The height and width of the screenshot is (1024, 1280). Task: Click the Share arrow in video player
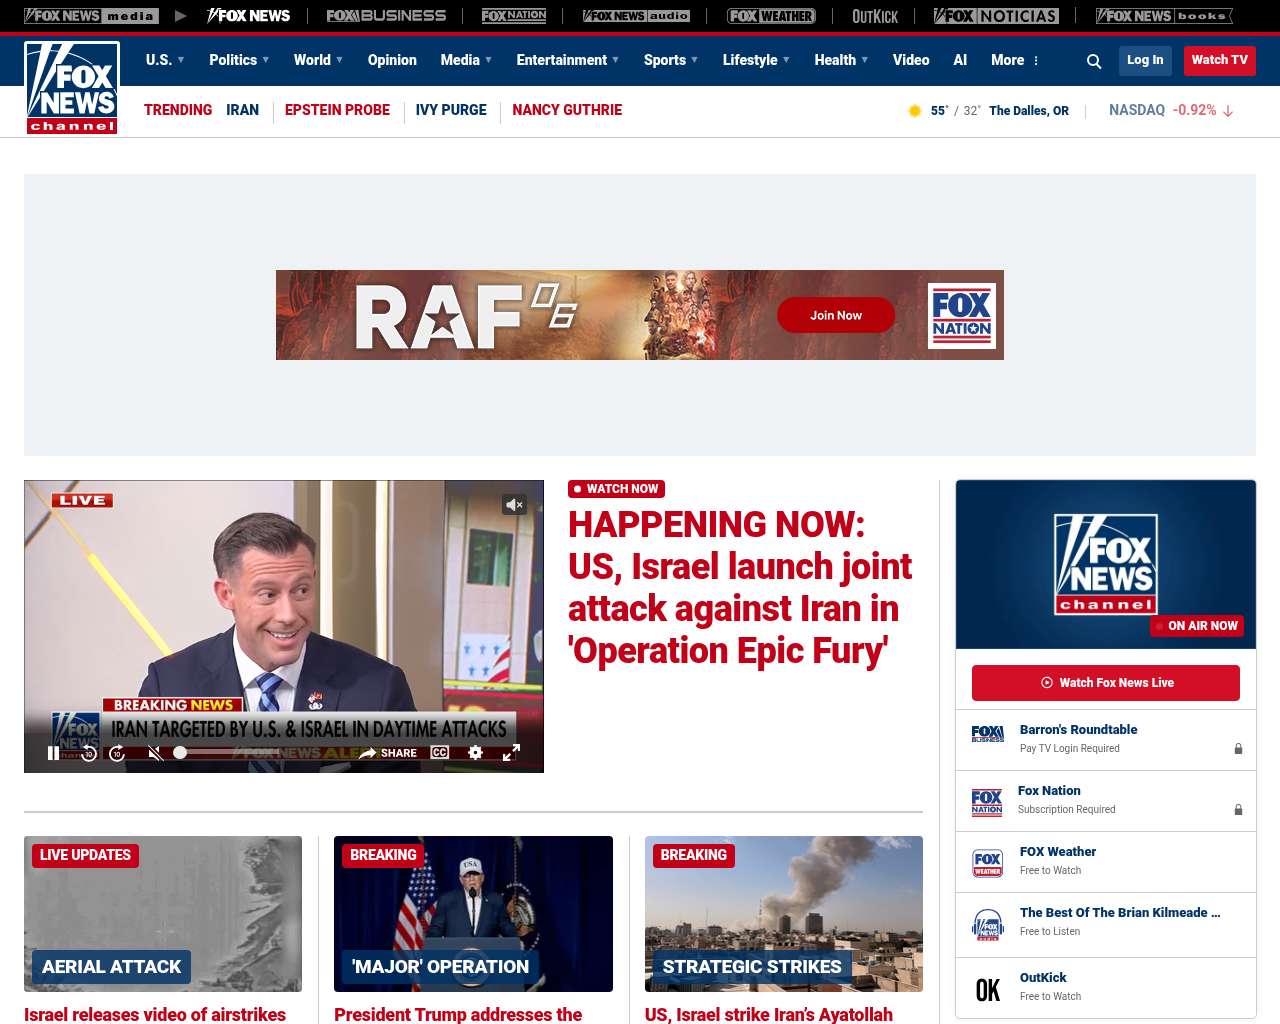pos(388,753)
